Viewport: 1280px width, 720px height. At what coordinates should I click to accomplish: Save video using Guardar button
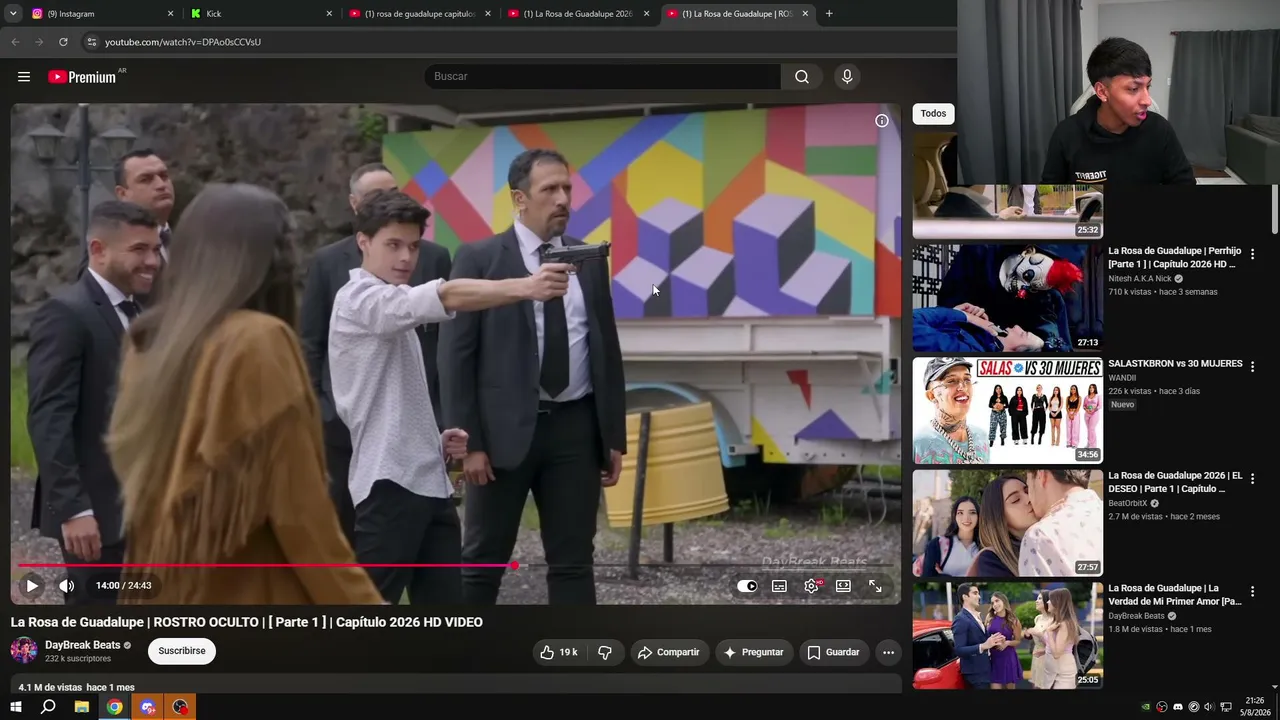833,652
